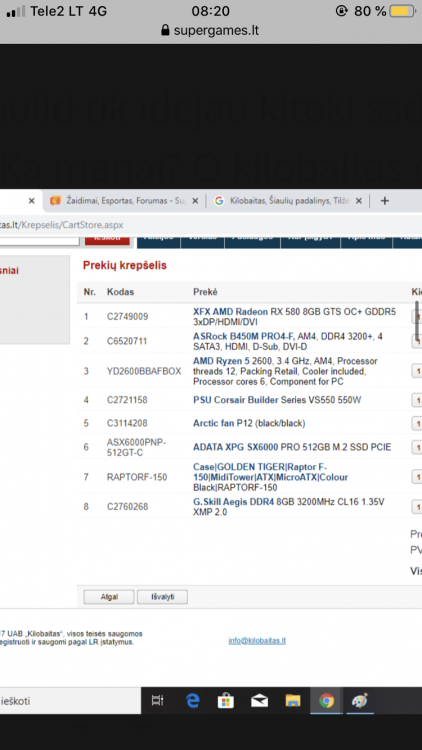Open ADATA XPG SX6000 SSD link

[292, 447]
